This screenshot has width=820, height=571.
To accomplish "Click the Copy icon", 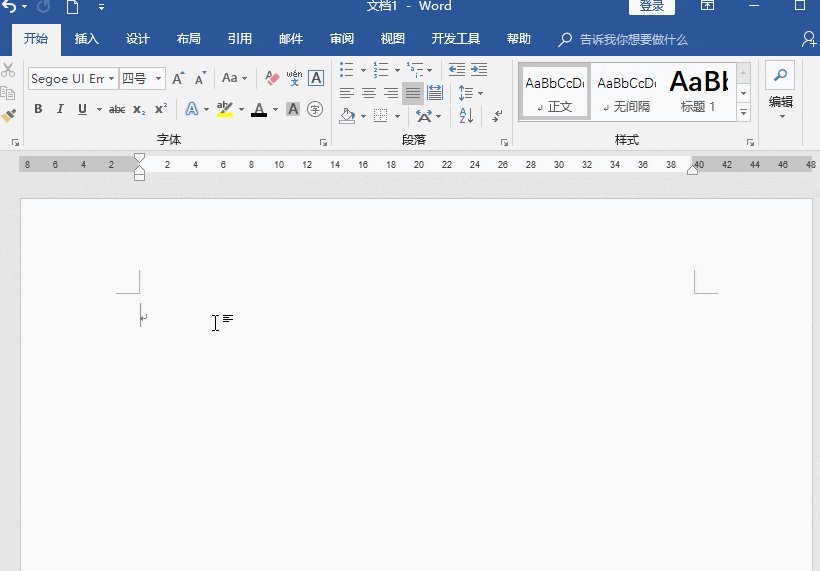I will point(8,93).
